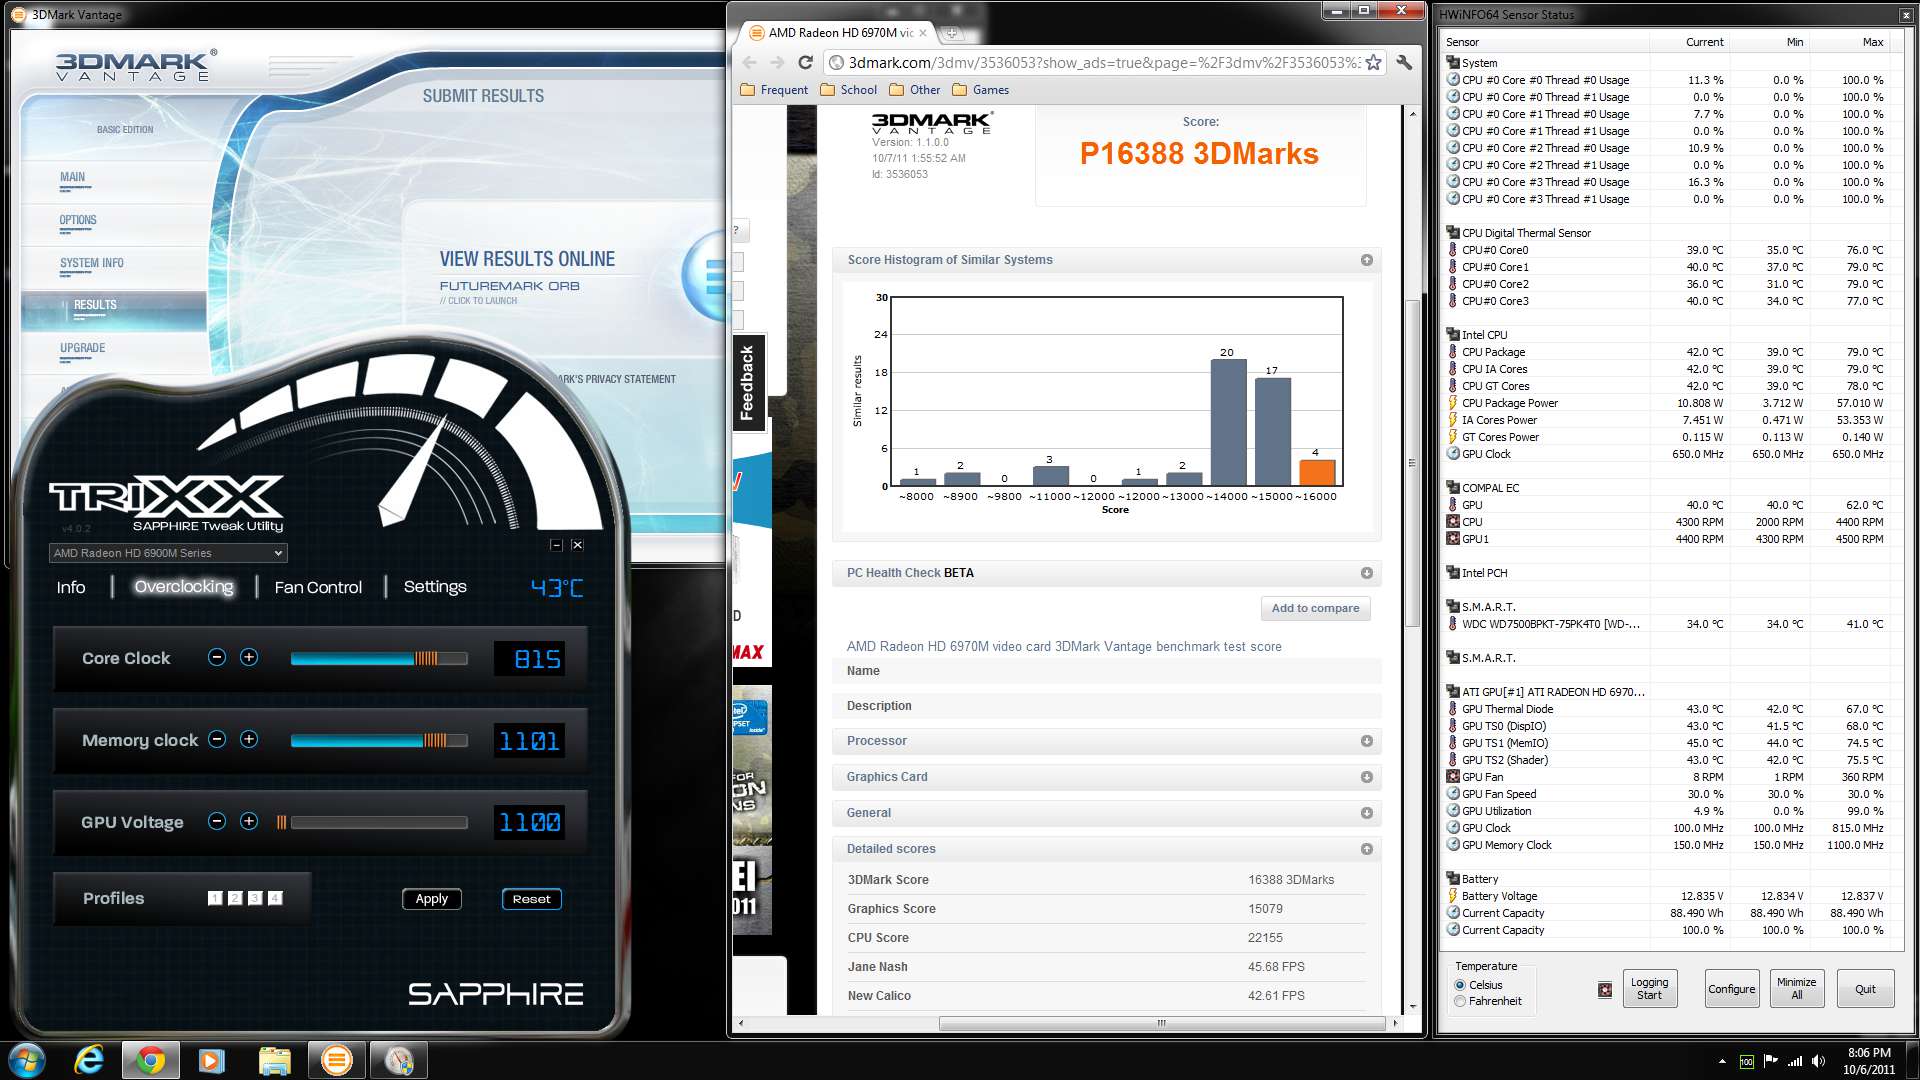Open the Windows Start menu

click(27, 1060)
